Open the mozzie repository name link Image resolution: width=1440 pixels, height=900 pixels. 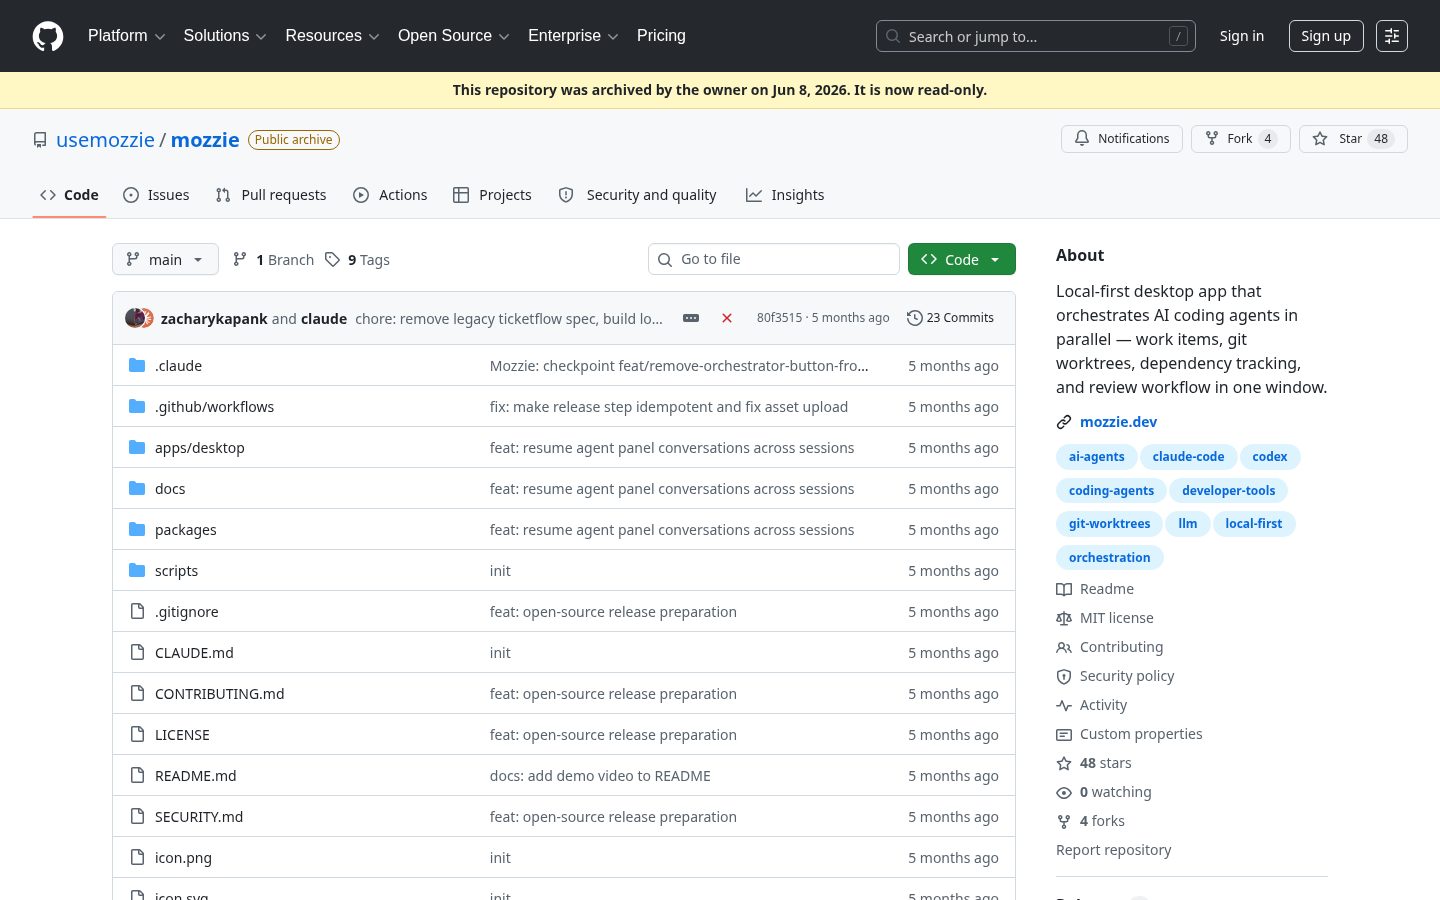205,140
